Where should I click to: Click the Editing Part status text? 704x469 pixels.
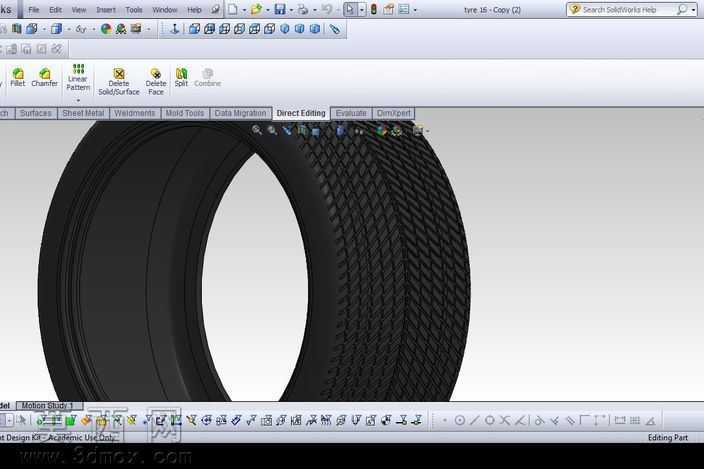(668, 438)
